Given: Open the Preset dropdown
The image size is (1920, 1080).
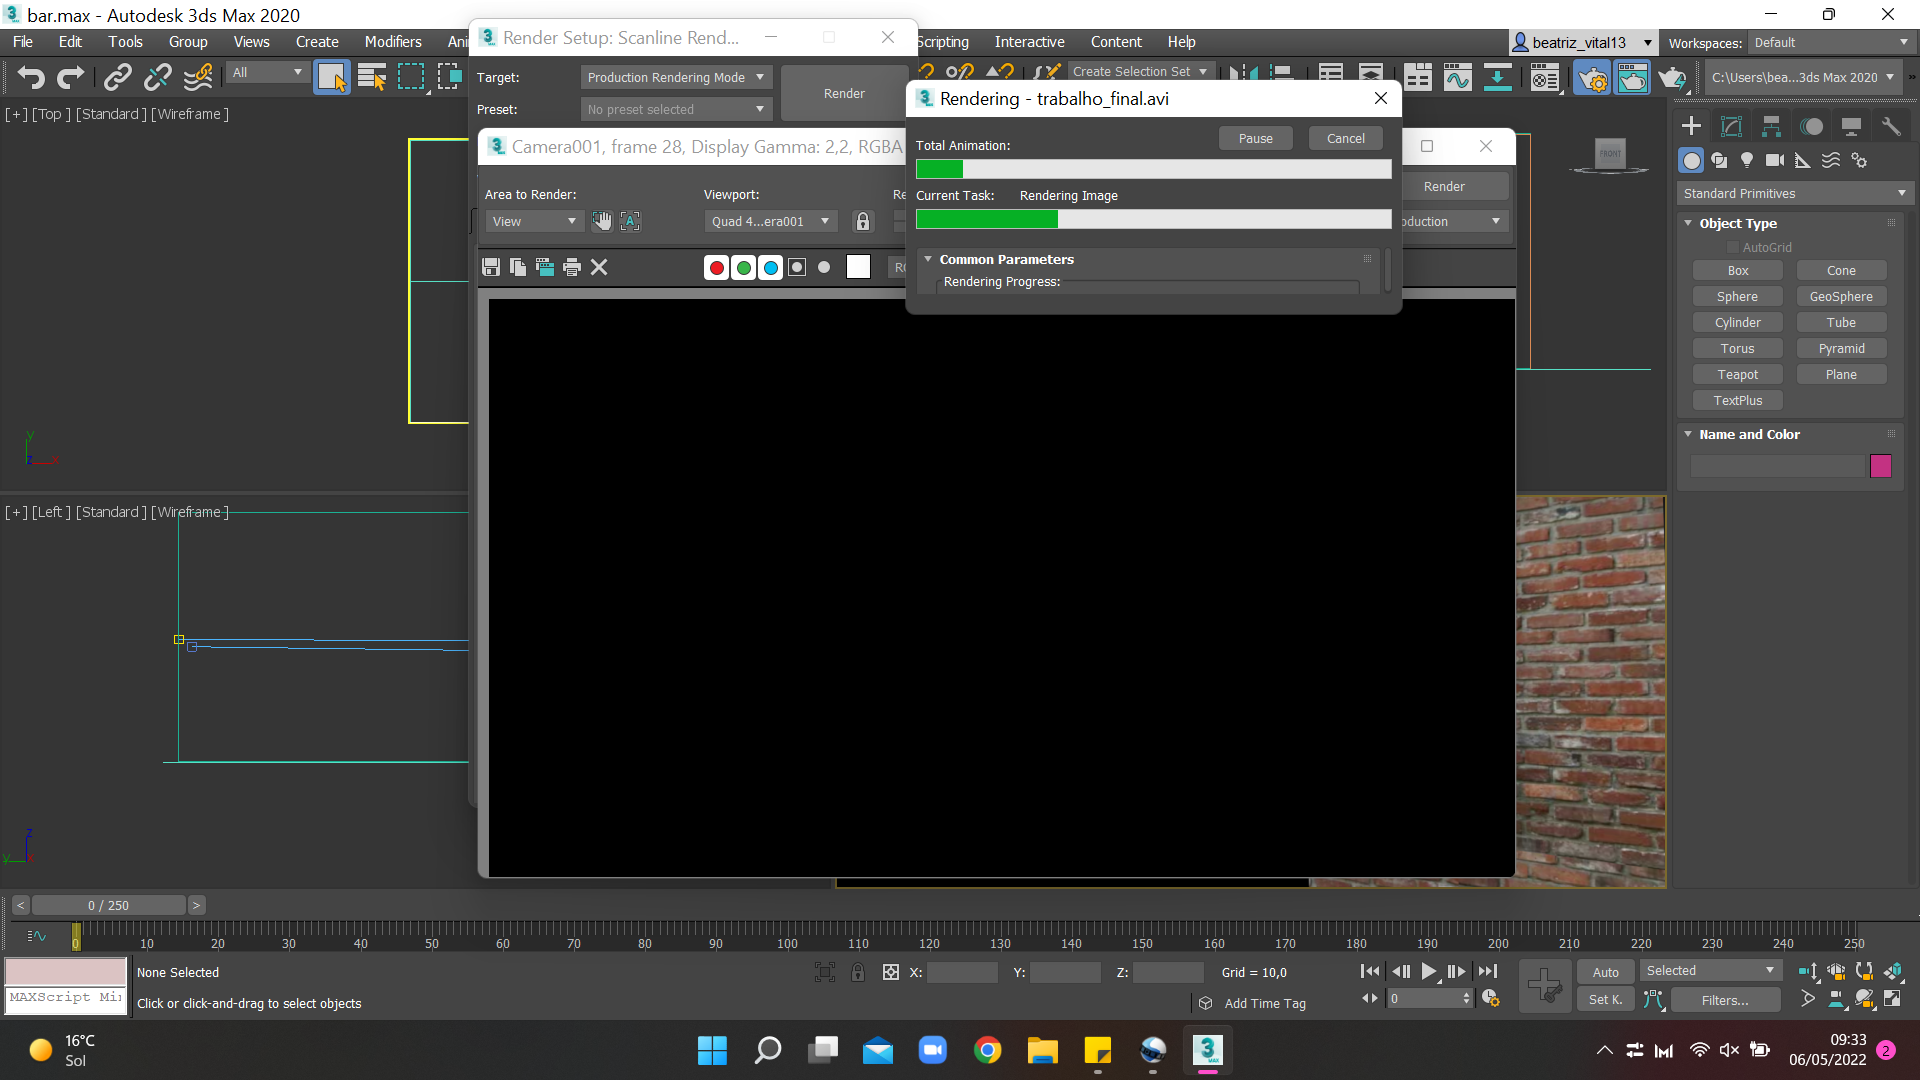Looking at the screenshot, I should point(676,109).
